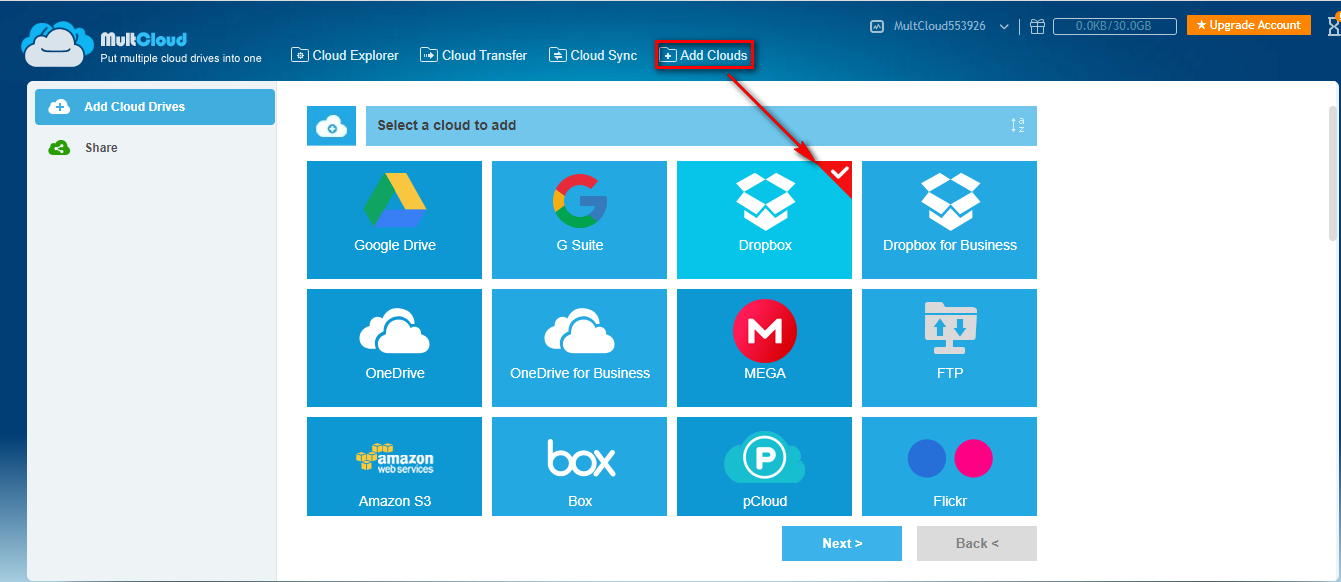Click the Next button
This screenshot has width=1341, height=582.
842,544
